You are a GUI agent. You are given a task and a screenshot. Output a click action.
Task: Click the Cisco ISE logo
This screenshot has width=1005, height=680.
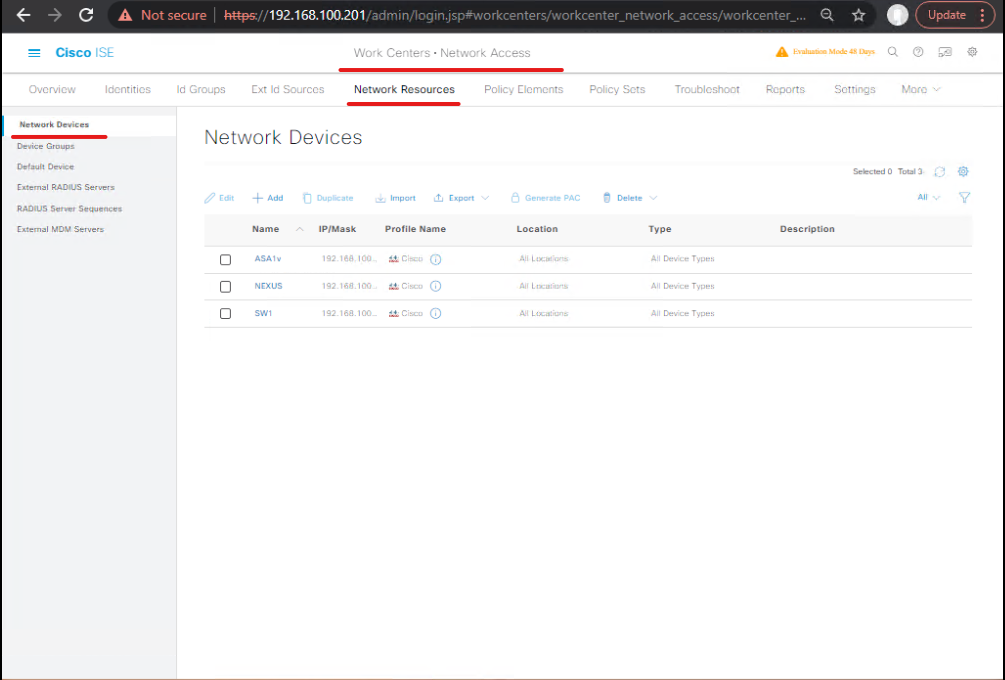tap(85, 53)
